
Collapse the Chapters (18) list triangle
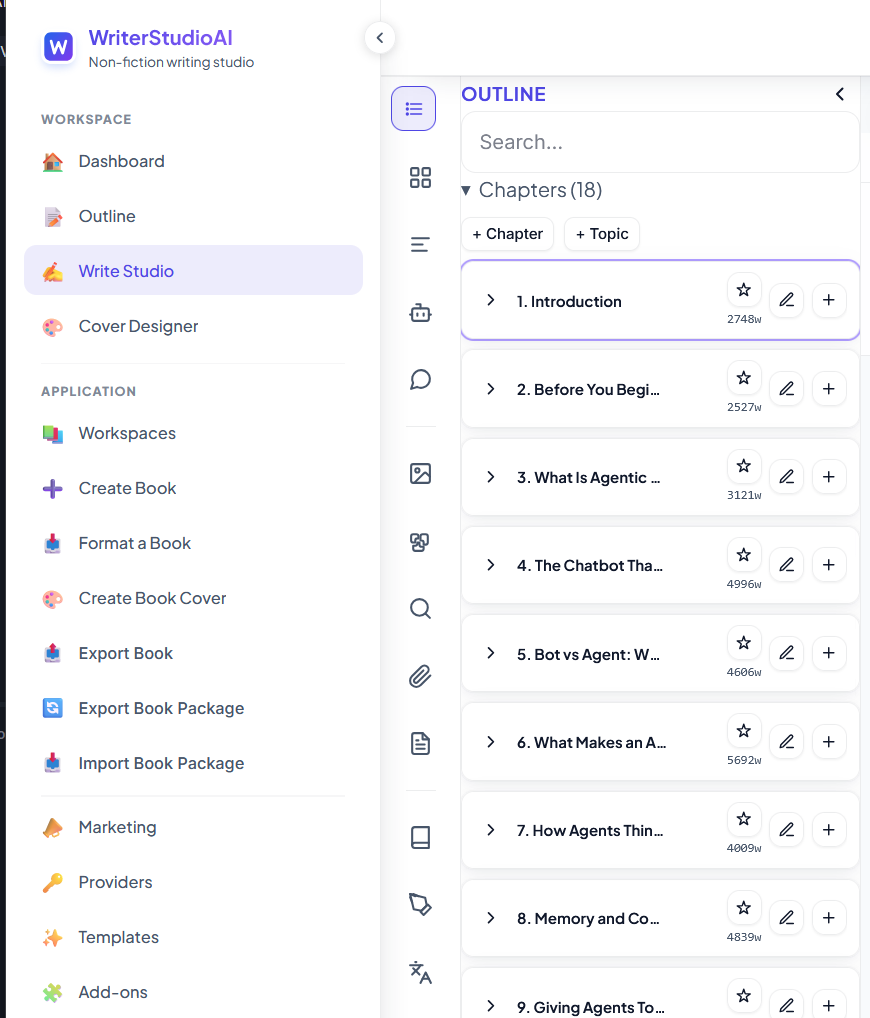pyautogui.click(x=466, y=190)
